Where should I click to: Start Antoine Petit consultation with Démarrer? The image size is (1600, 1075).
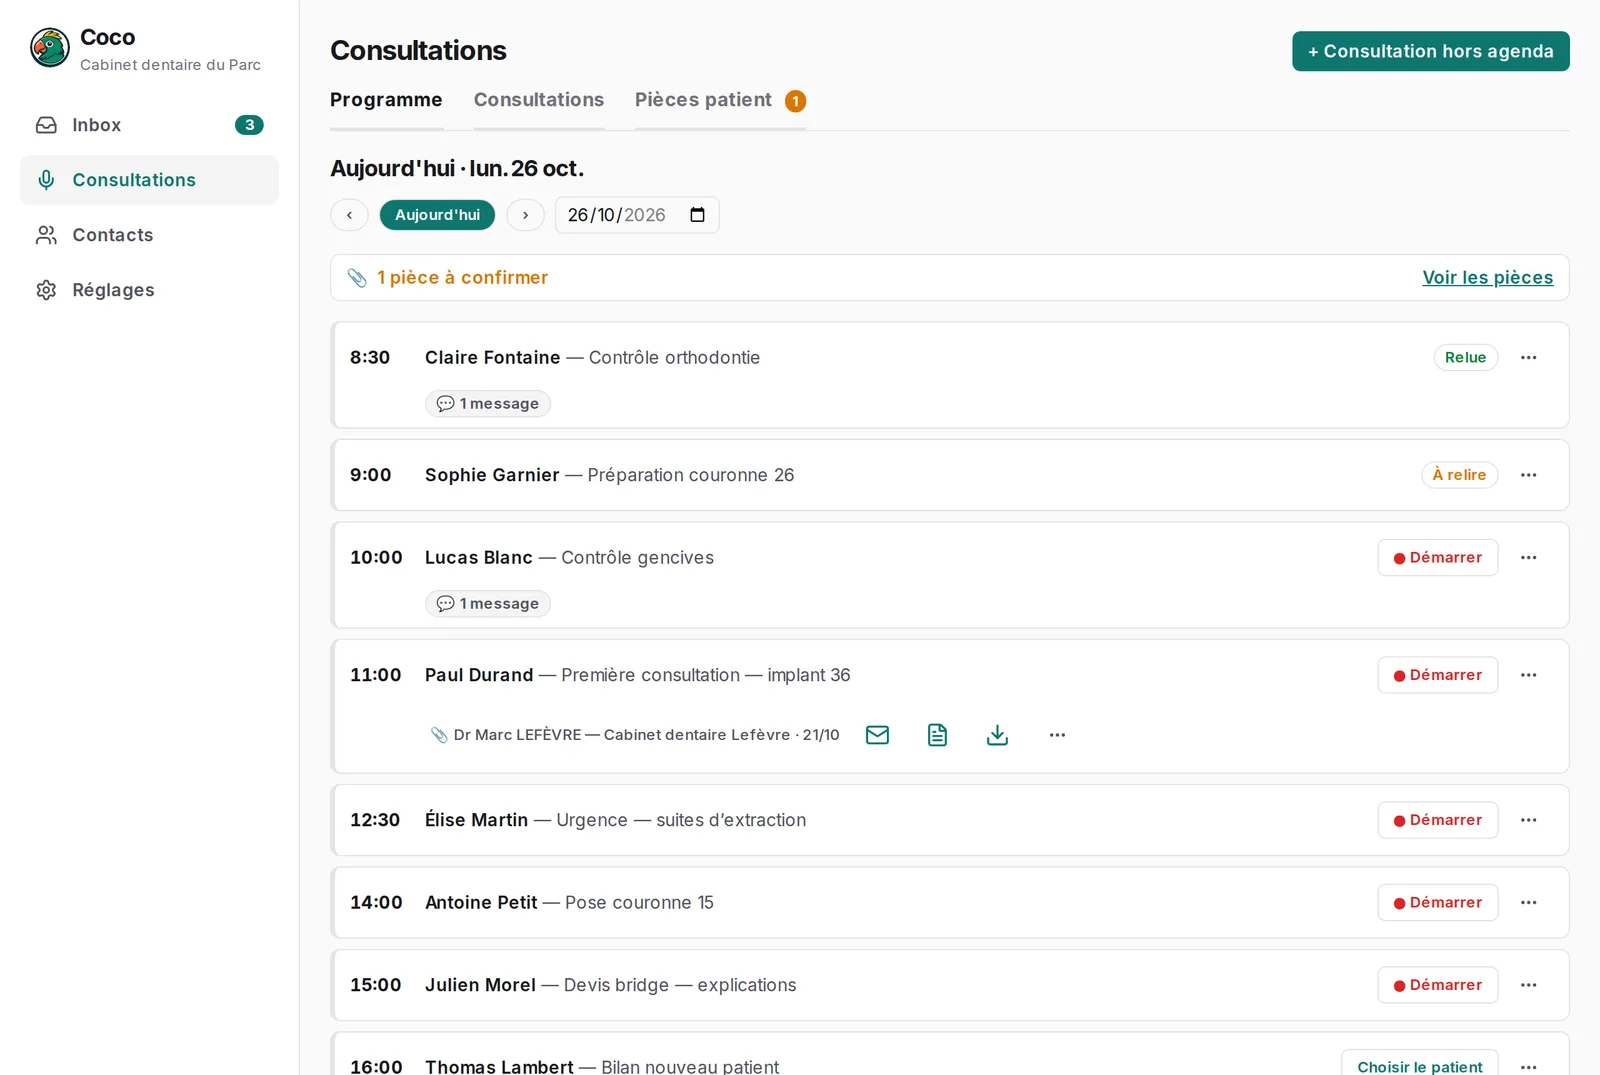pos(1438,903)
